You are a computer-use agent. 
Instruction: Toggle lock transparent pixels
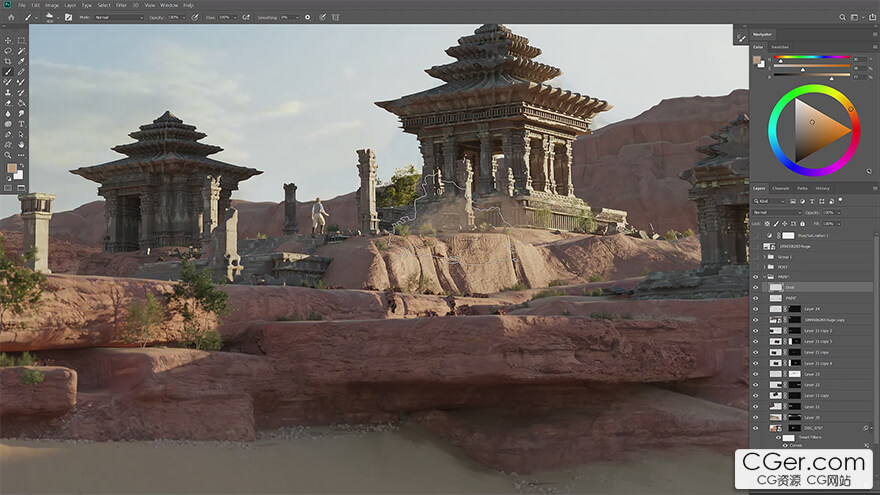pos(767,224)
